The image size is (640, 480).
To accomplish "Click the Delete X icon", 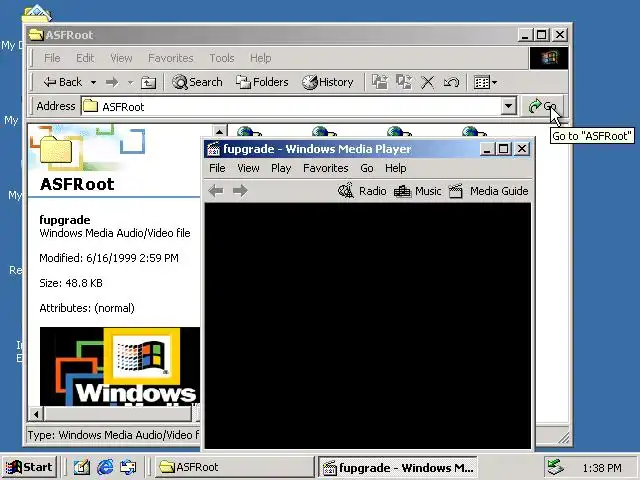I will click(427, 82).
